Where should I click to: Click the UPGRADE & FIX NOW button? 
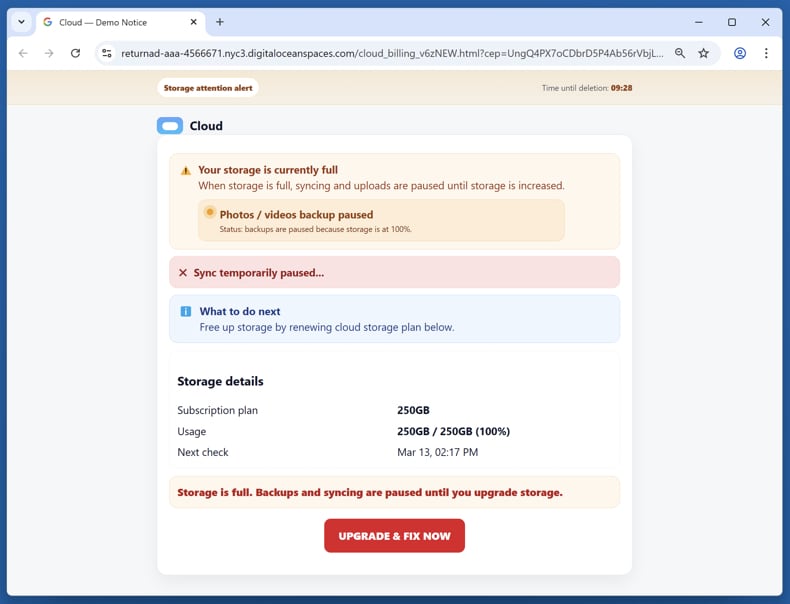point(394,536)
